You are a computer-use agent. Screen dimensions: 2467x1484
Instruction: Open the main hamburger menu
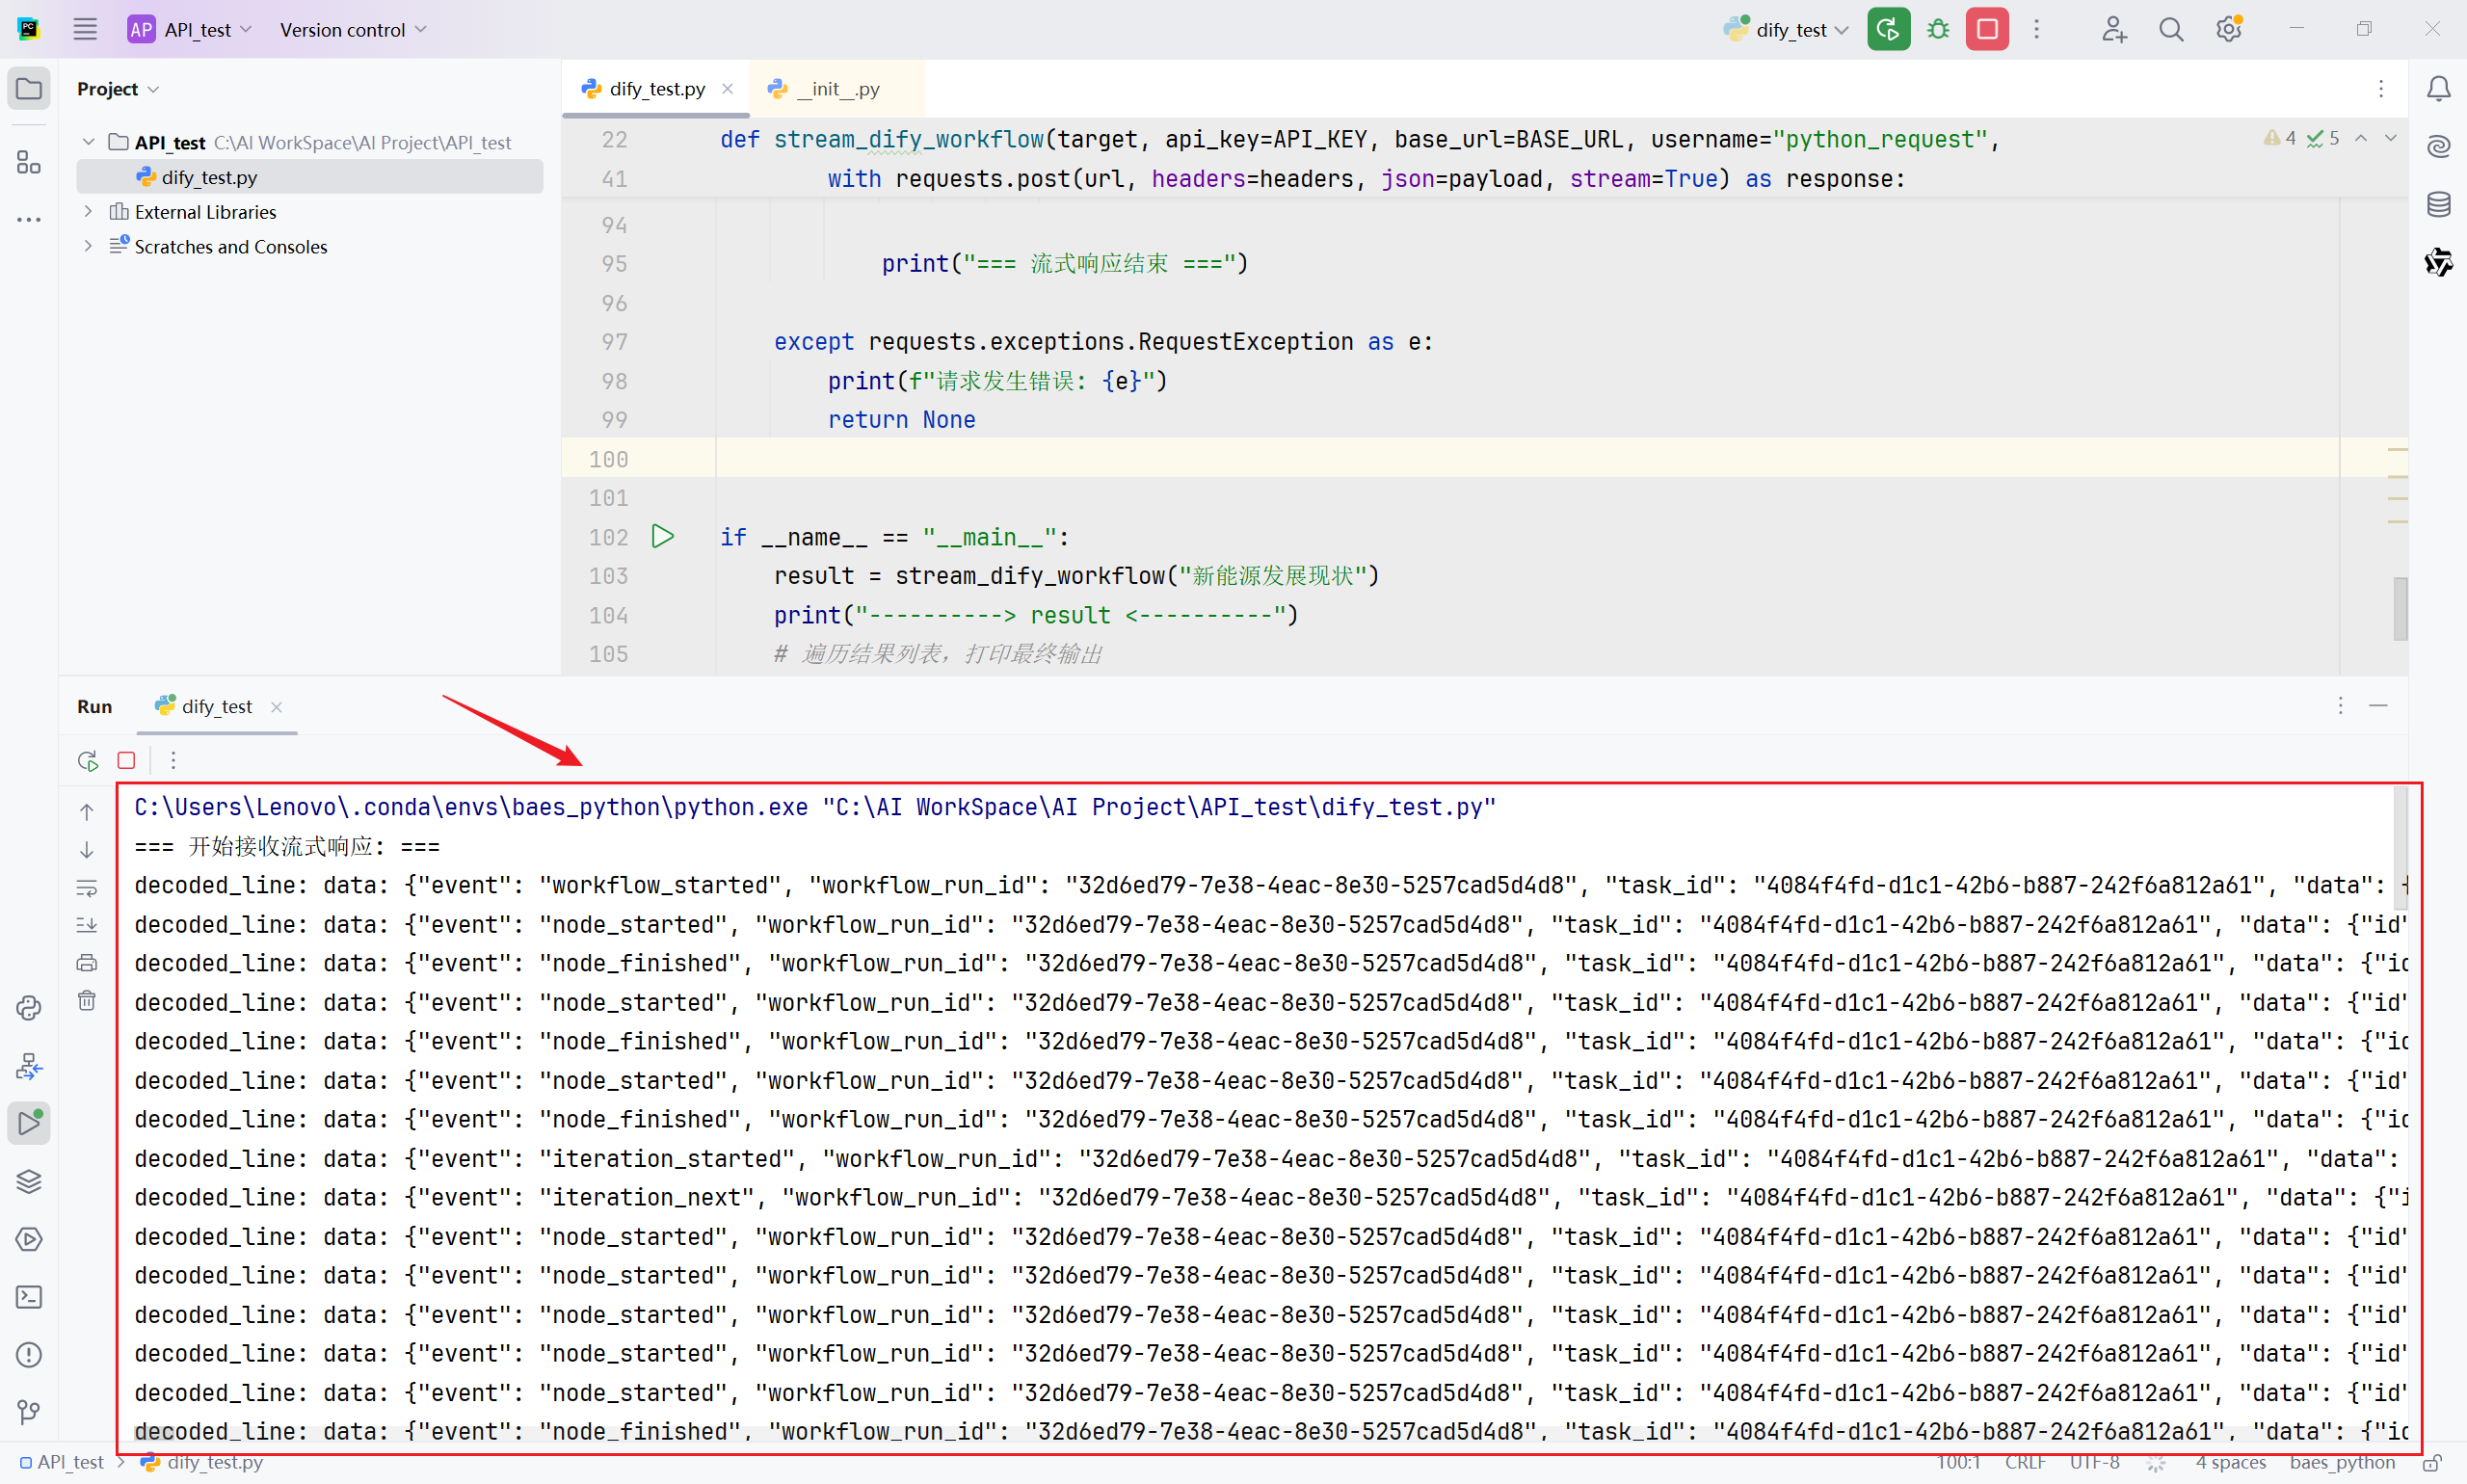85,29
